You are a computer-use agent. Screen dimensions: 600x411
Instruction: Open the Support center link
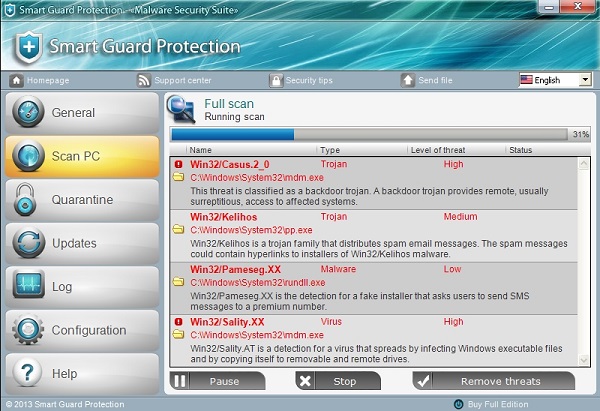pyautogui.click(x=183, y=80)
